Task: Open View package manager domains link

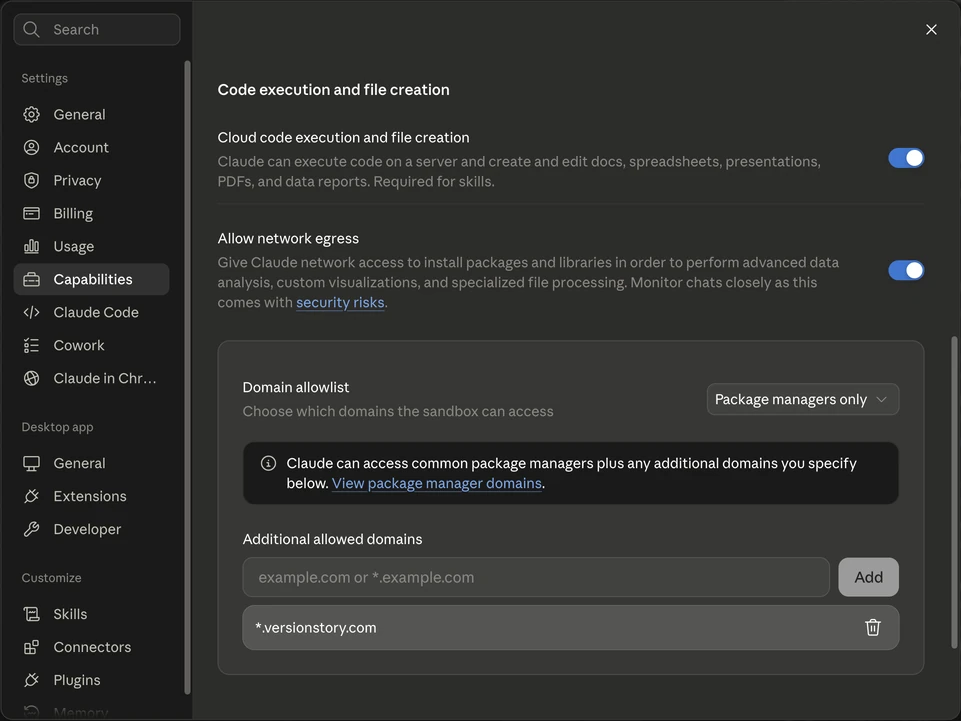Action: point(436,484)
